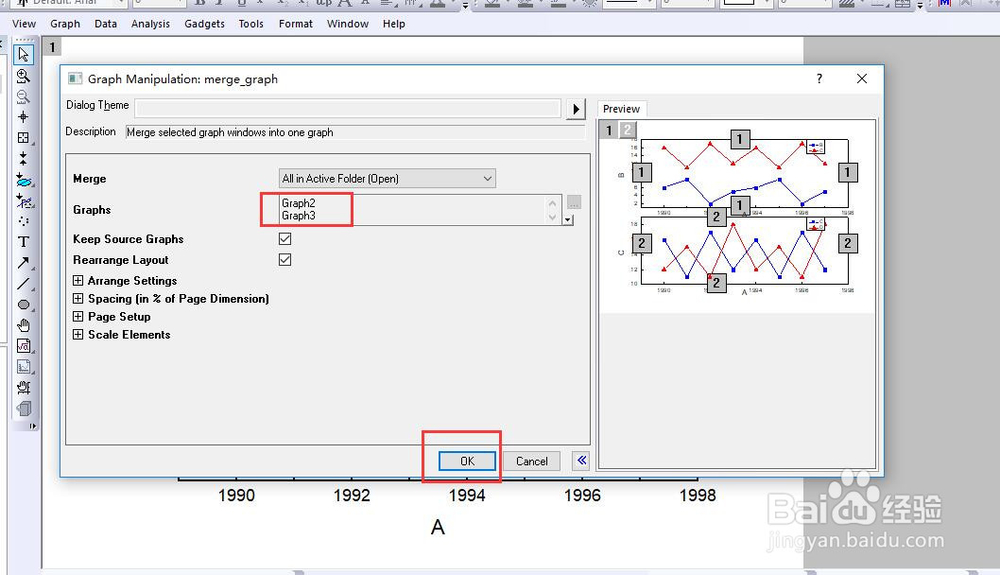1000x575 pixels.
Task: Click the X axis title A
Action: [x=438, y=527]
